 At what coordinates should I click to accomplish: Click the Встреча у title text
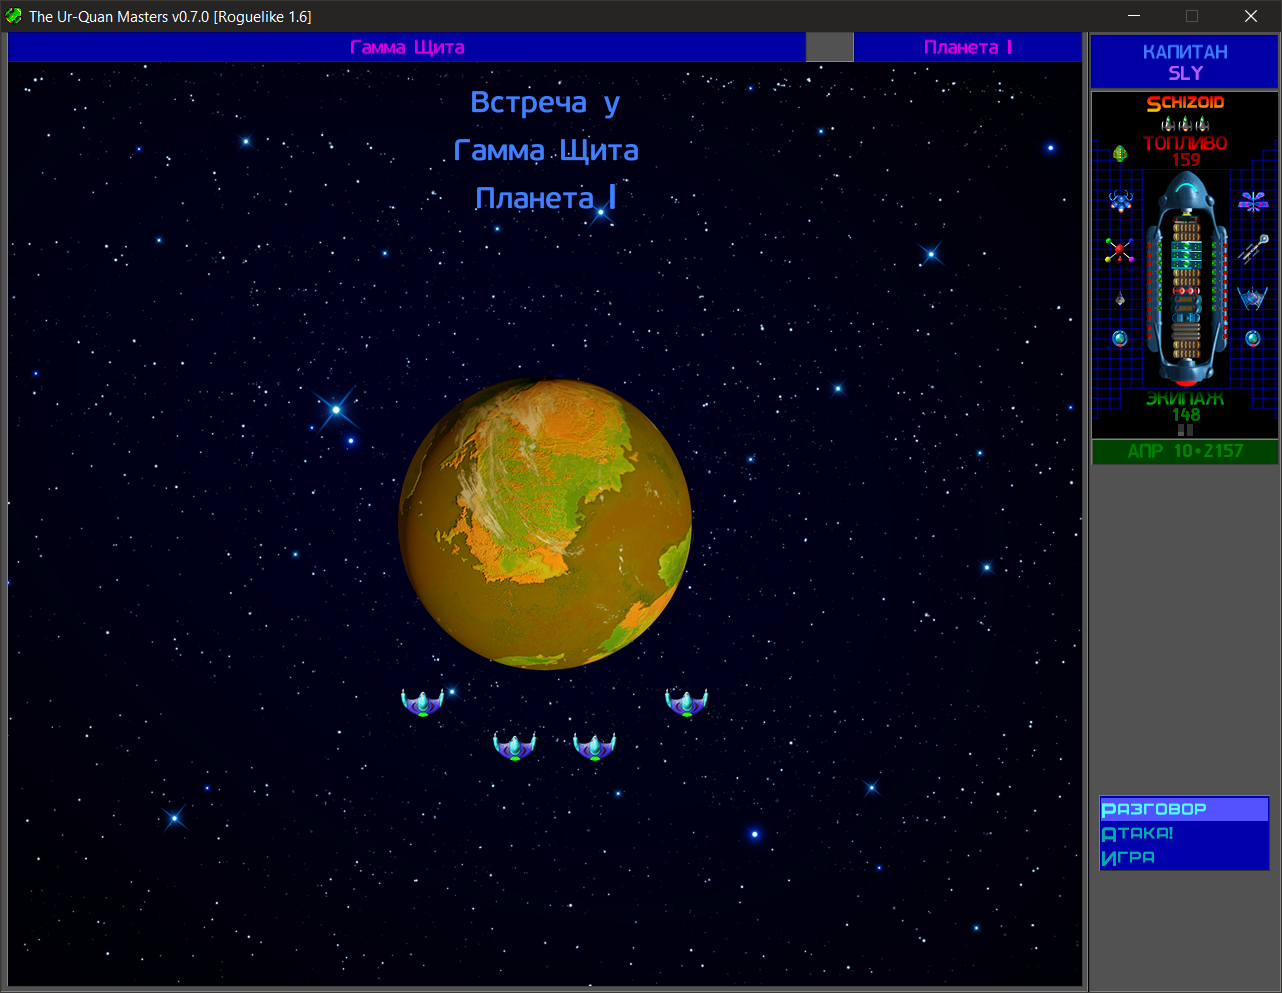point(545,103)
